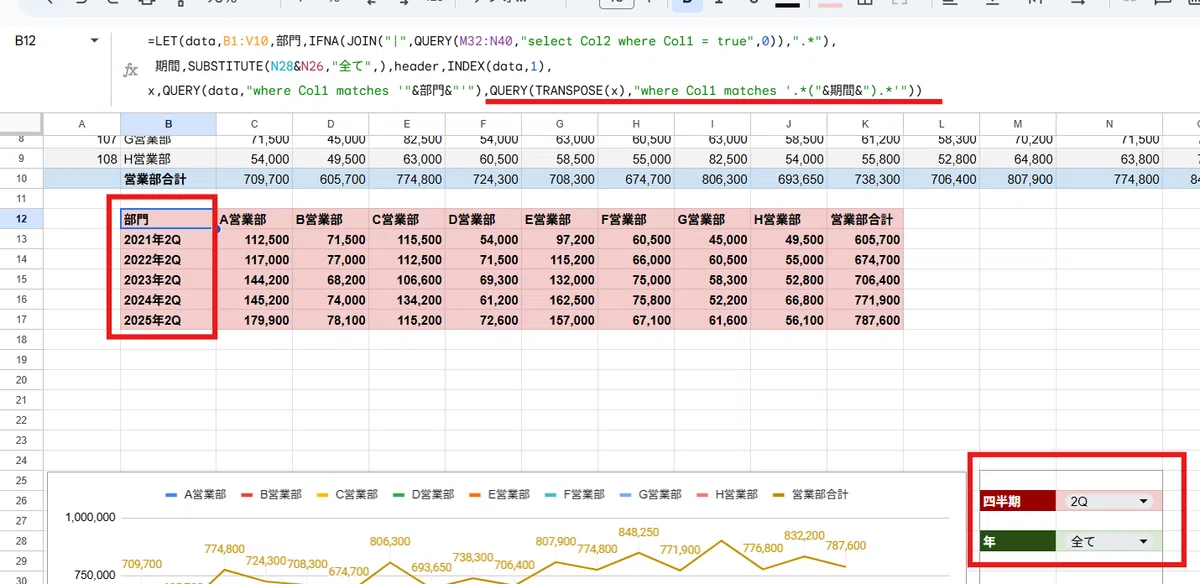This screenshot has height=584, width=1200.
Task: Select the H営業部 cell in row 9
Action: coord(168,159)
